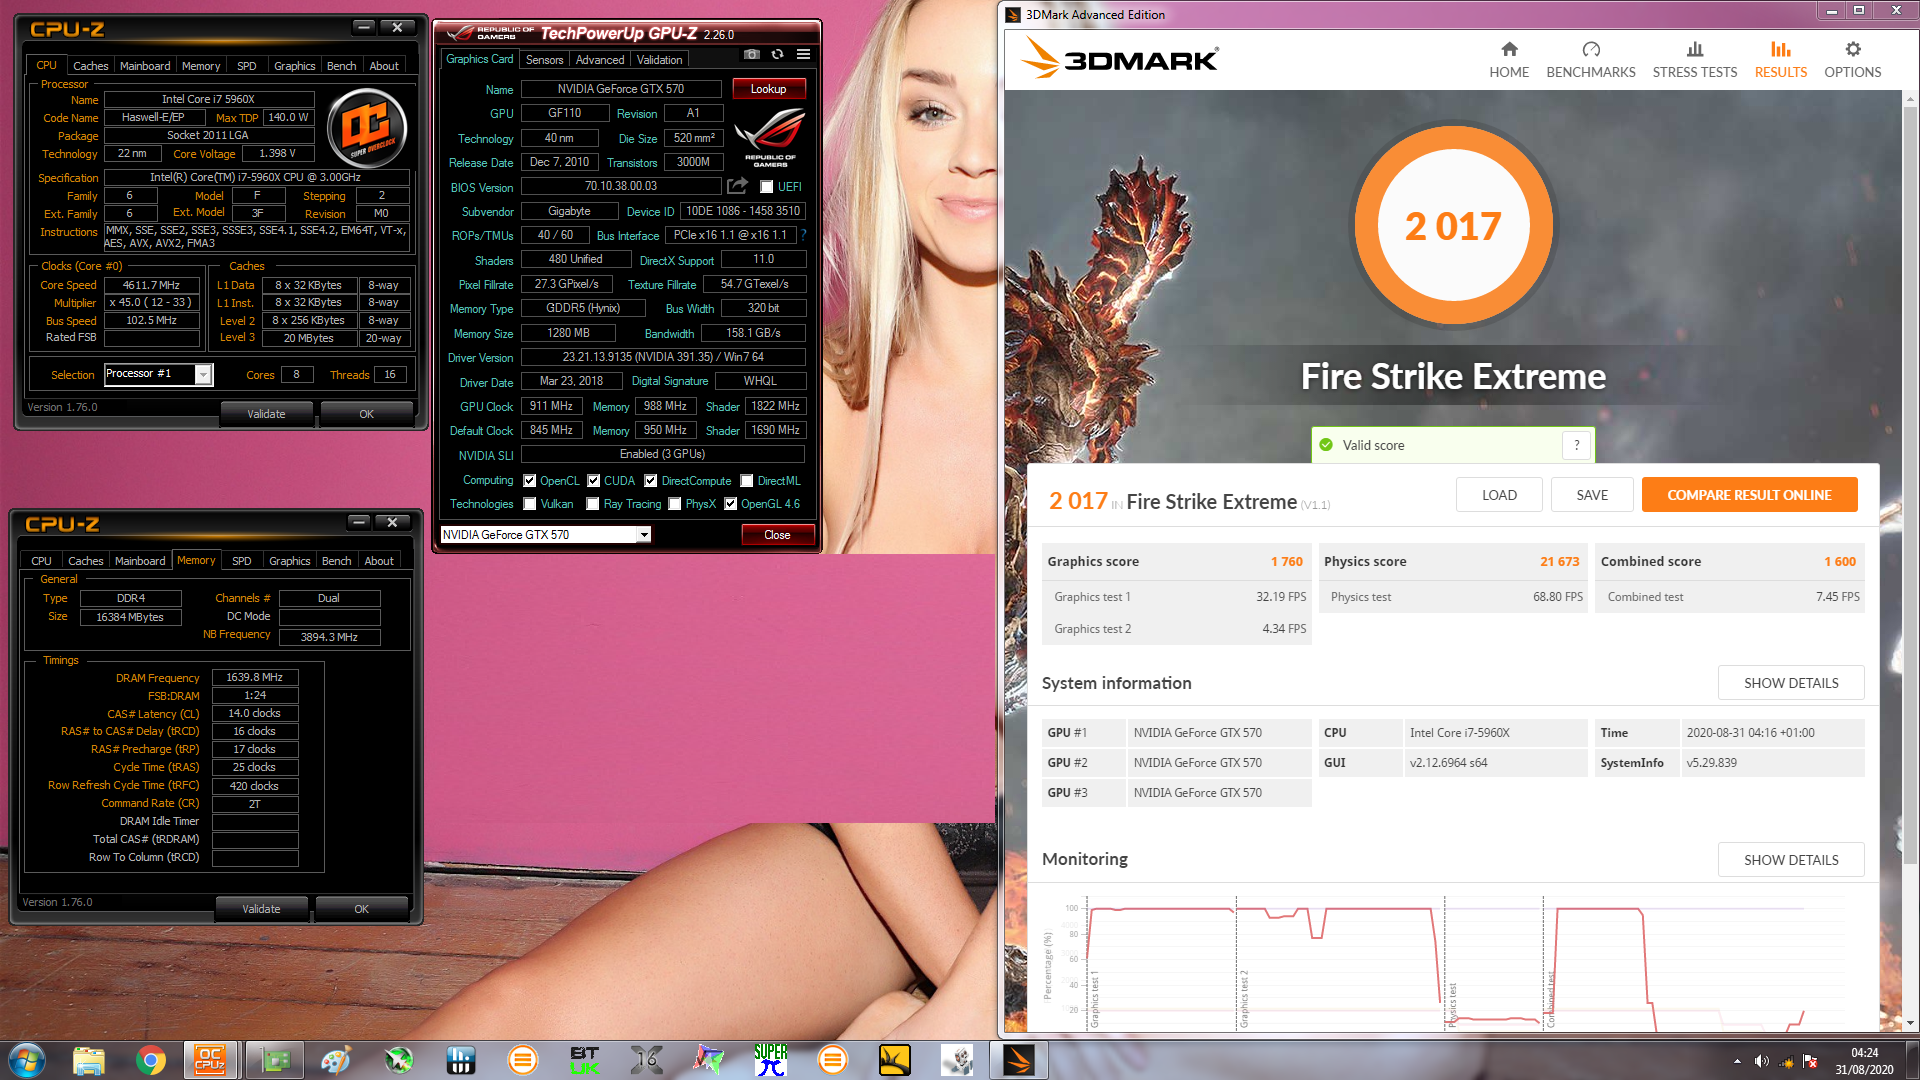This screenshot has width=1920, height=1080.
Task: Click the 3DMark orange logo icon
Action: click(x=1041, y=58)
